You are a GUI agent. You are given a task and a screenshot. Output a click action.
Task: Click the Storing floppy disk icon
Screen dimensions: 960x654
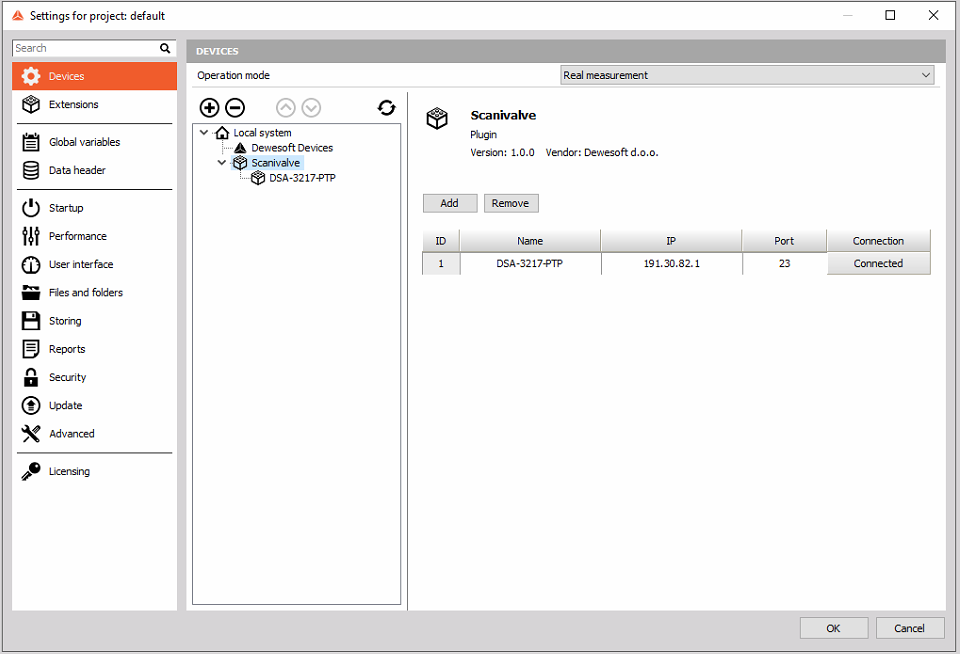point(31,321)
